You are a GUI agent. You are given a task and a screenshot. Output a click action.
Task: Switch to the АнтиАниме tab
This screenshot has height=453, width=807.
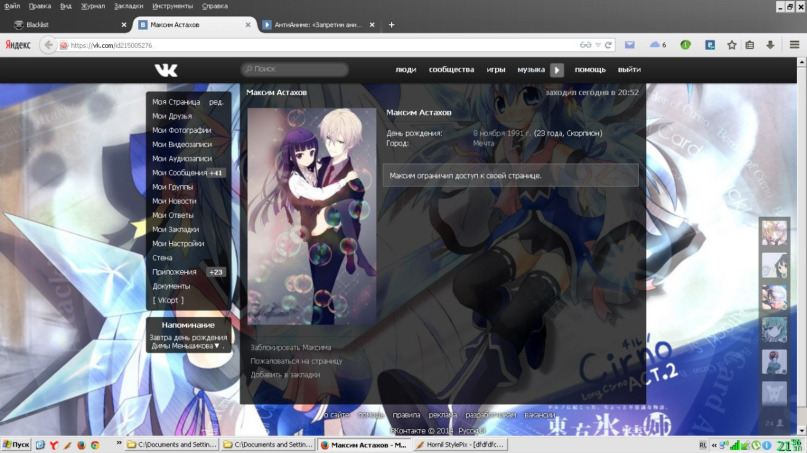pos(318,25)
